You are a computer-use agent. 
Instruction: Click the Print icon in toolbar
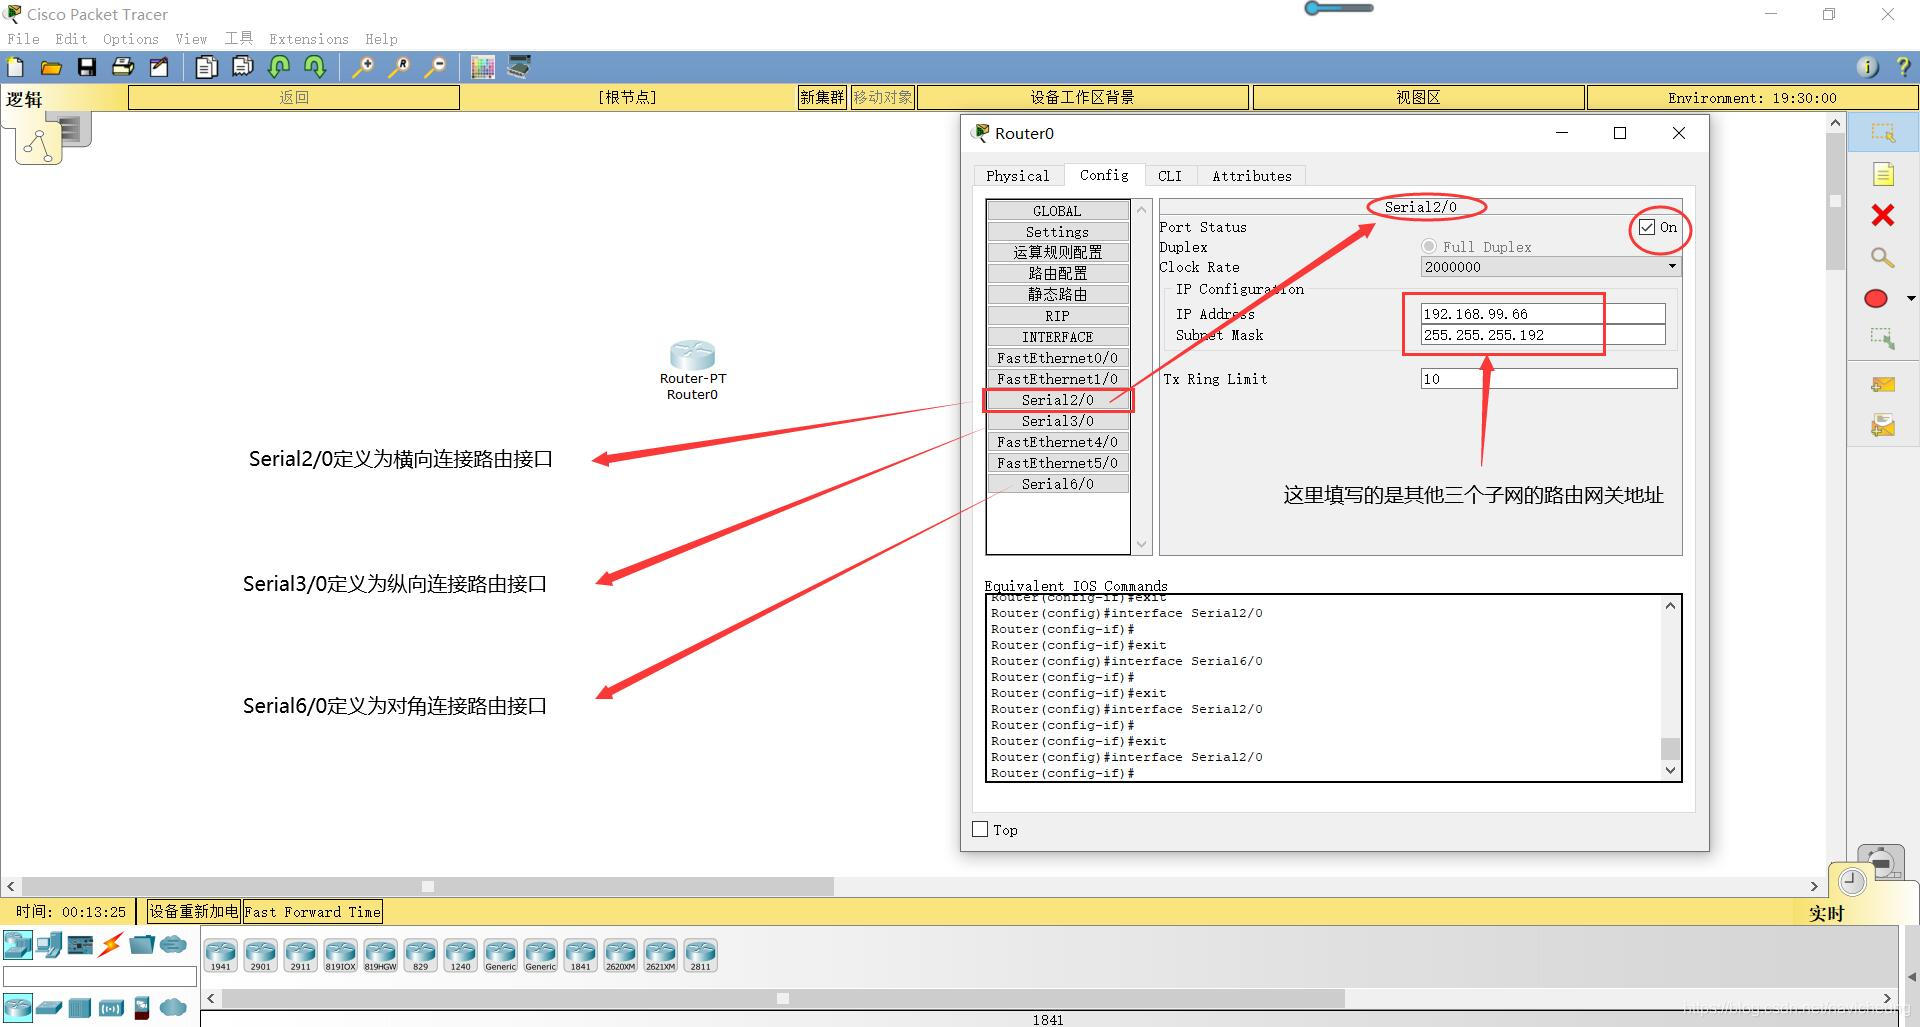(123, 67)
